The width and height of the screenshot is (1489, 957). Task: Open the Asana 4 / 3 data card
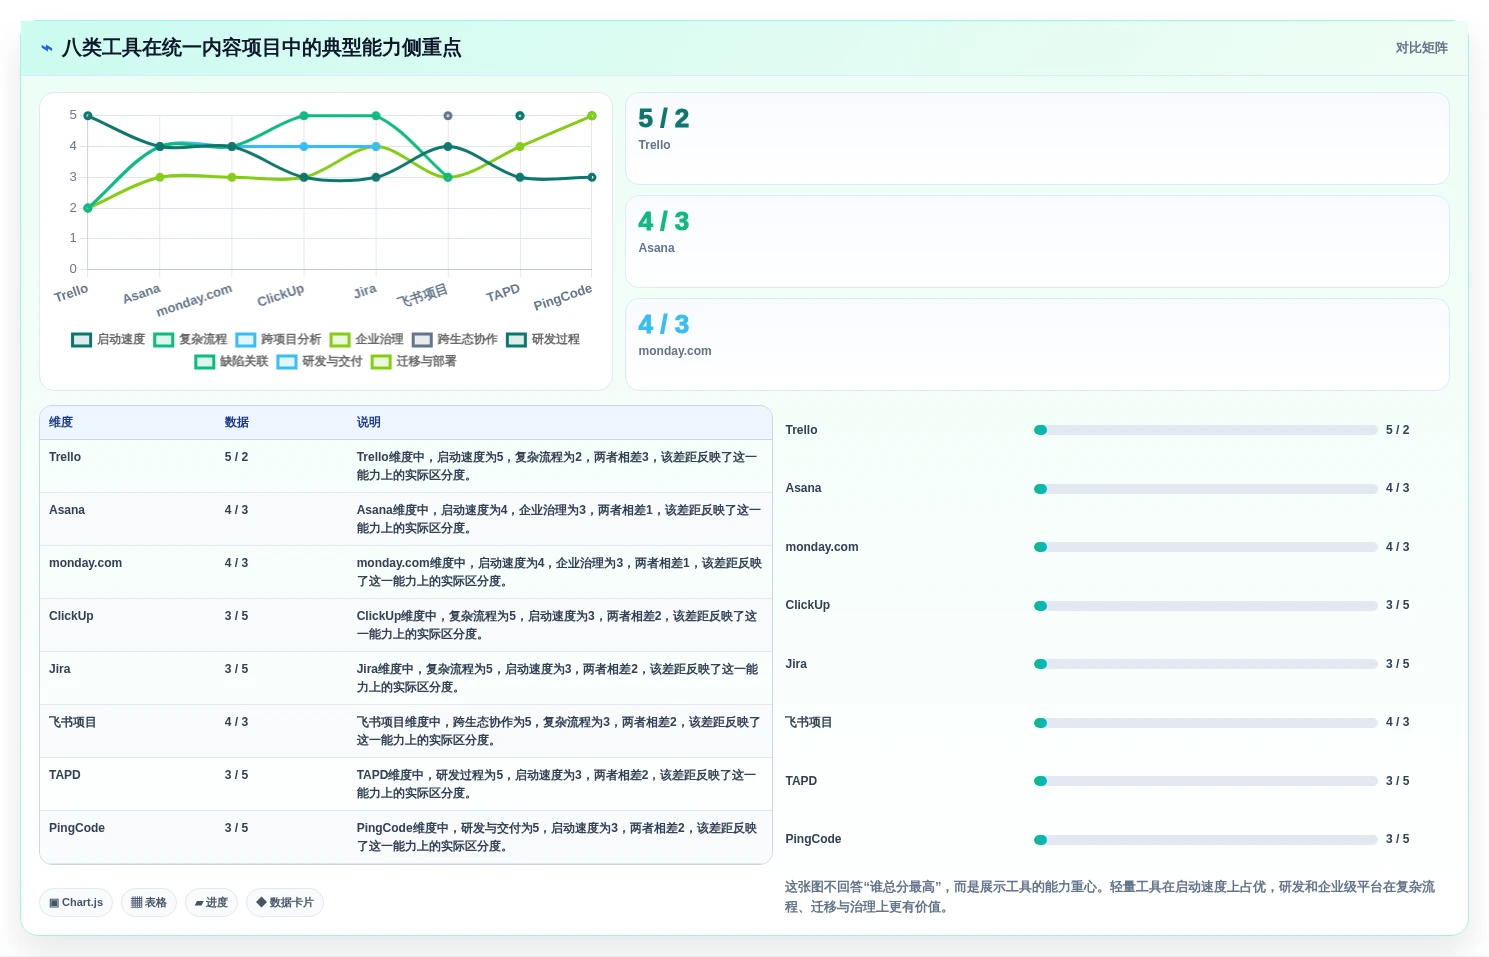(1037, 241)
